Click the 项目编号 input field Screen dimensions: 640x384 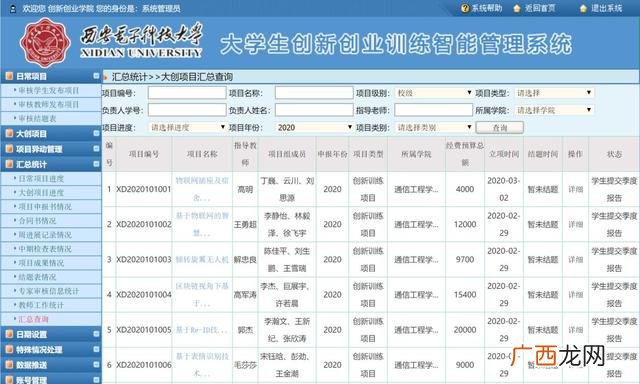pyautogui.click(x=187, y=93)
